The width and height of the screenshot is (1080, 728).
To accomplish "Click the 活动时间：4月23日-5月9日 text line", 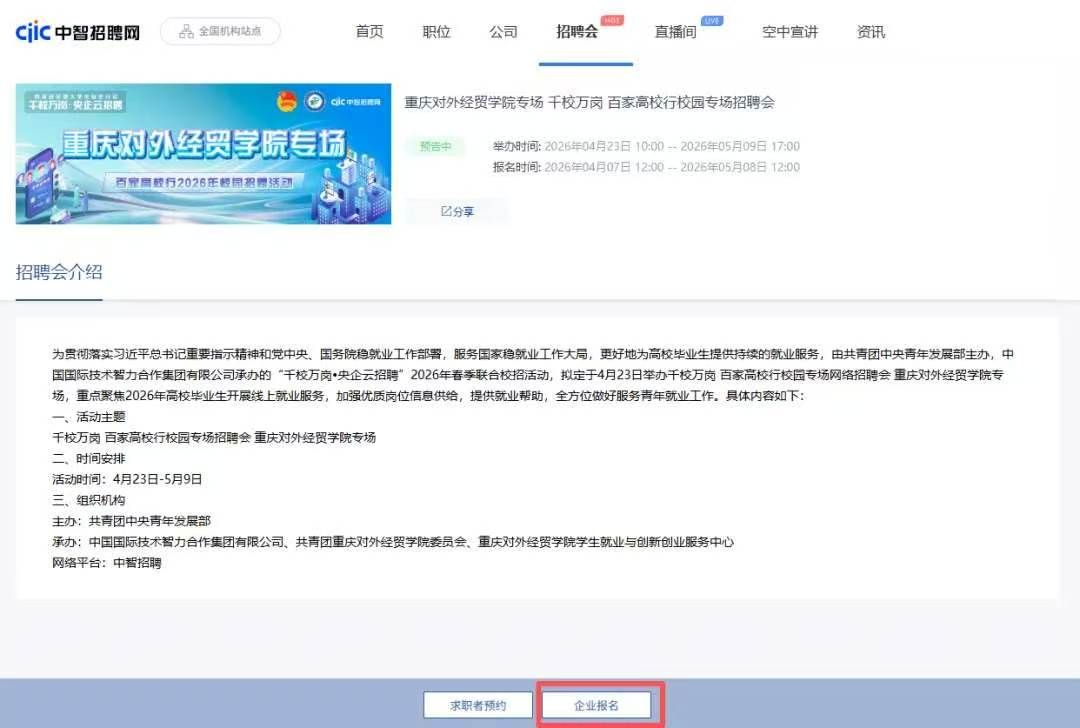I will (127, 479).
